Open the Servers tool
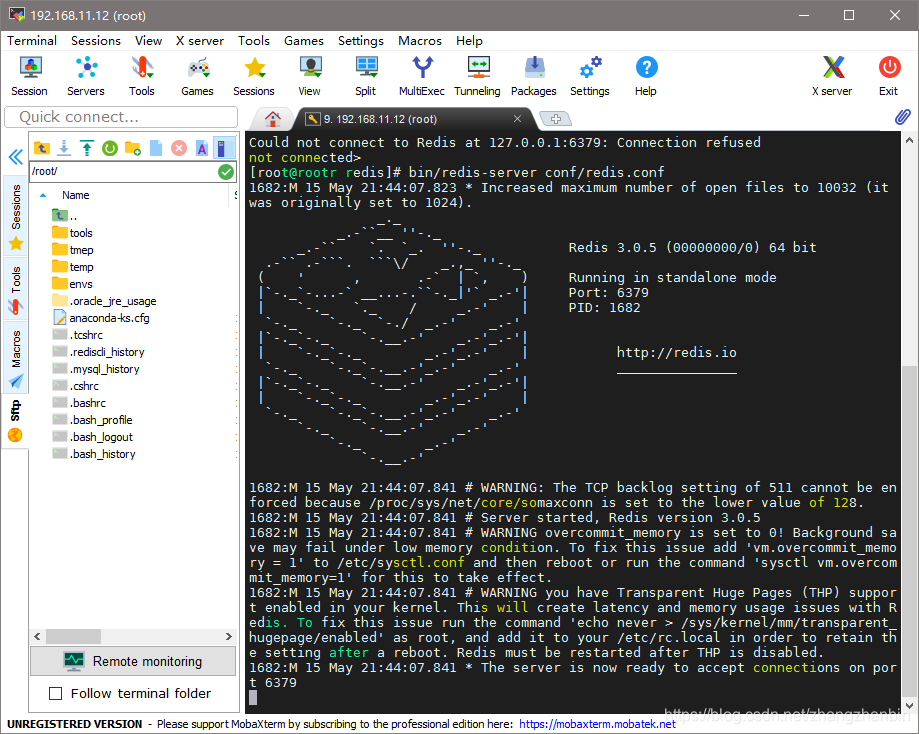919x734 pixels. click(x=86, y=76)
